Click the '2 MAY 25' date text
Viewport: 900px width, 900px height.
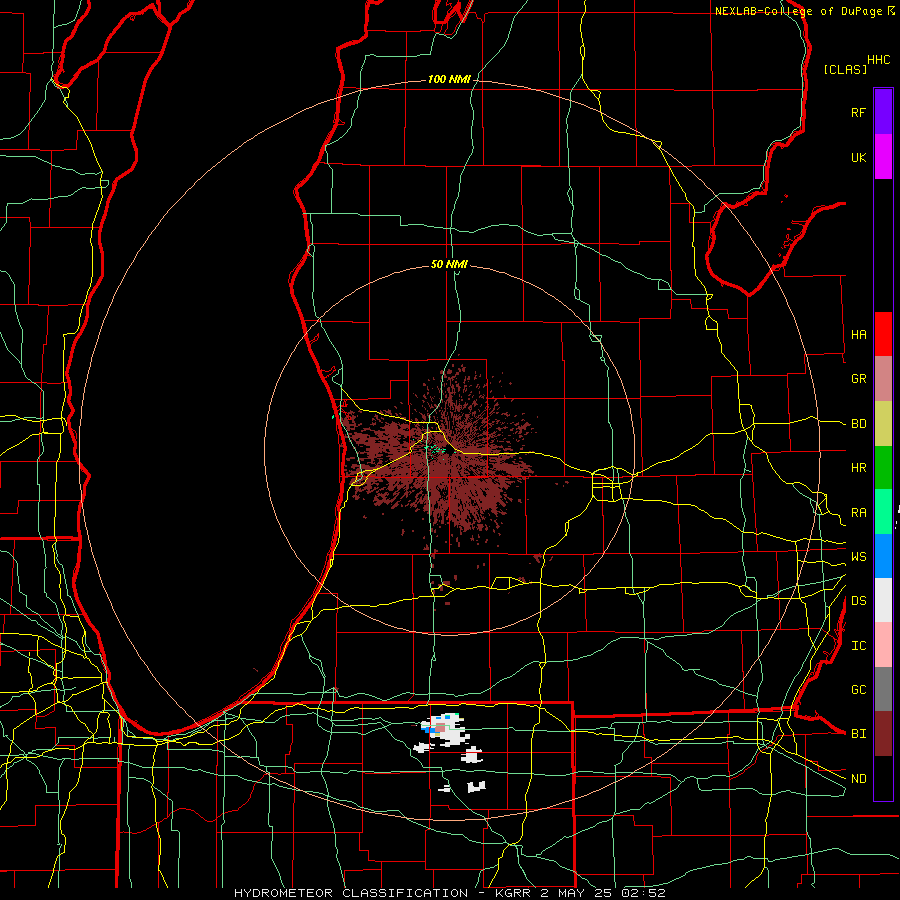(x=577, y=893)
